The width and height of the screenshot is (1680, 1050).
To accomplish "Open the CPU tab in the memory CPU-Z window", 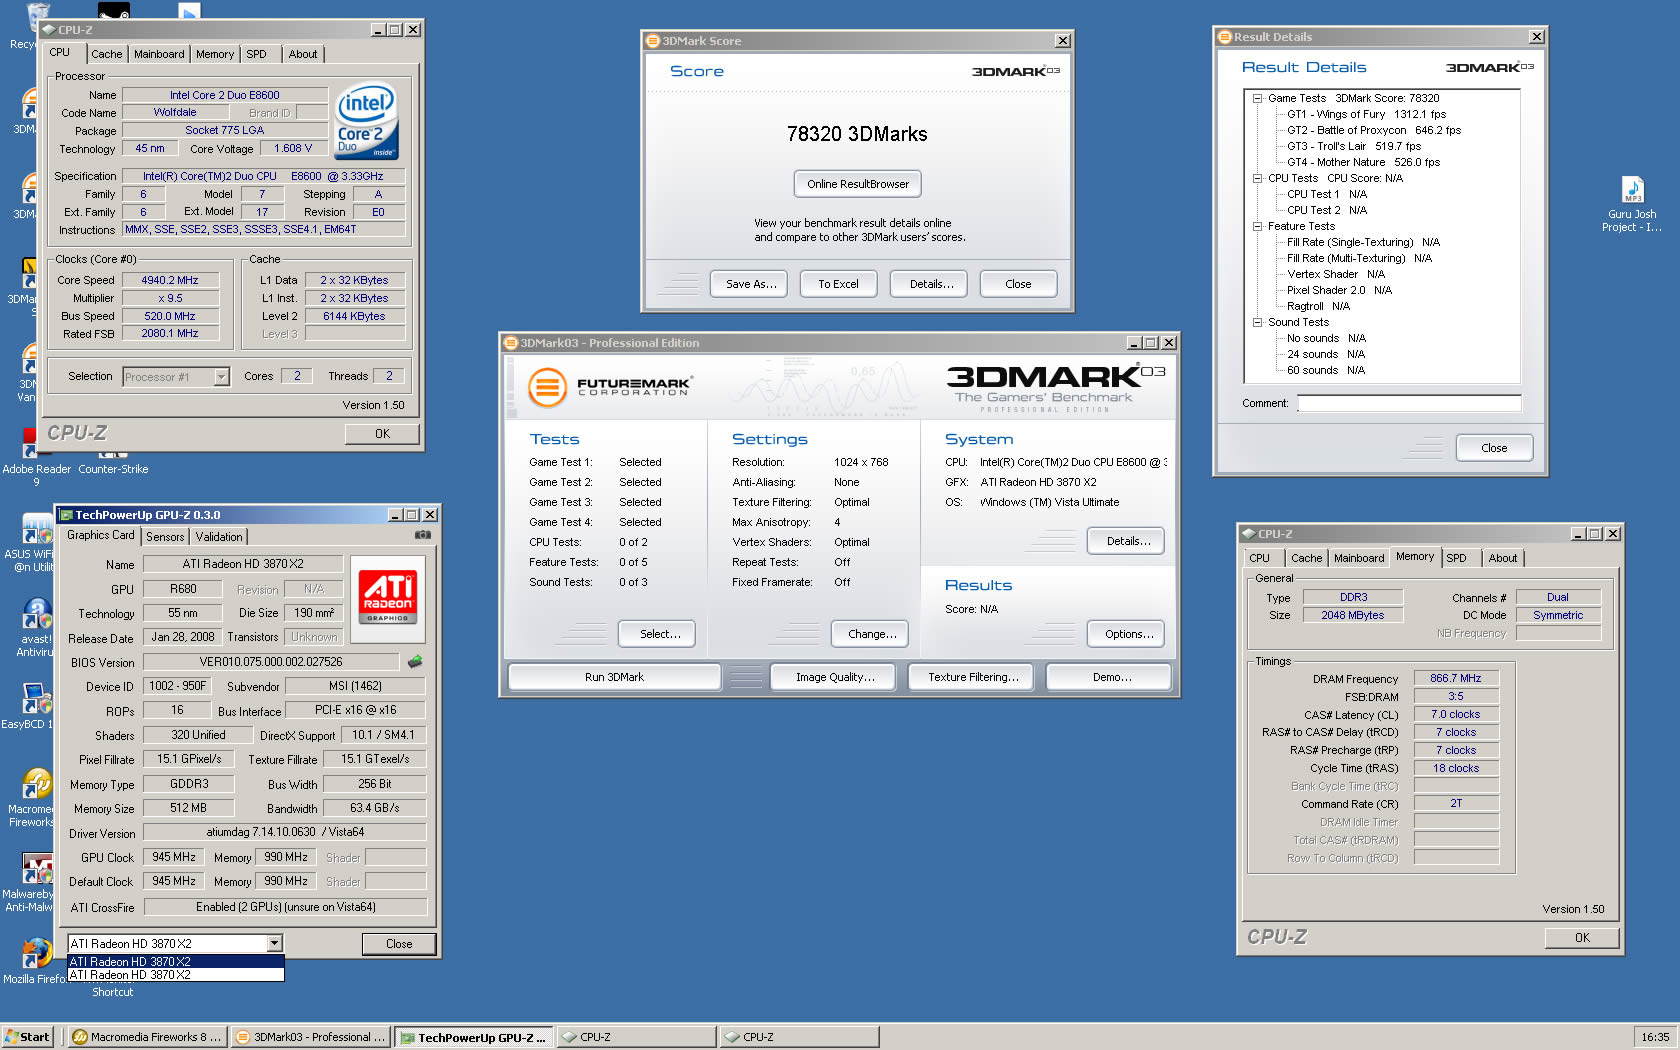I will point(1260,558).
